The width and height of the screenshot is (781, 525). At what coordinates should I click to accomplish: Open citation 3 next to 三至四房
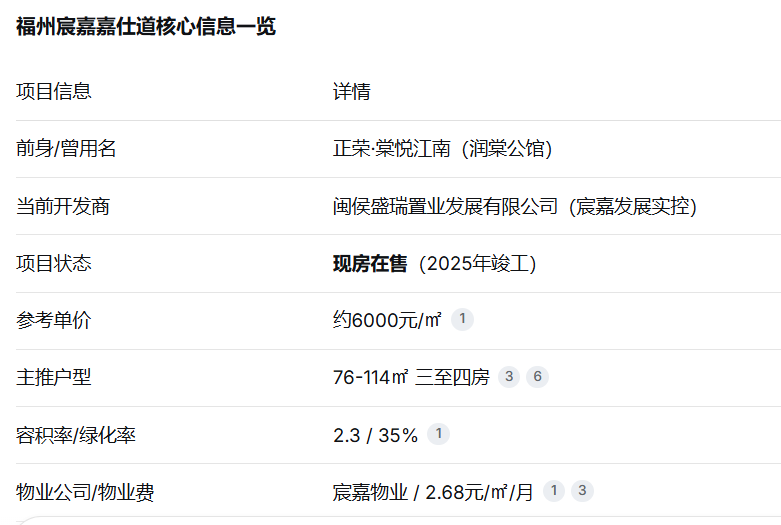(x=509, y=377)
